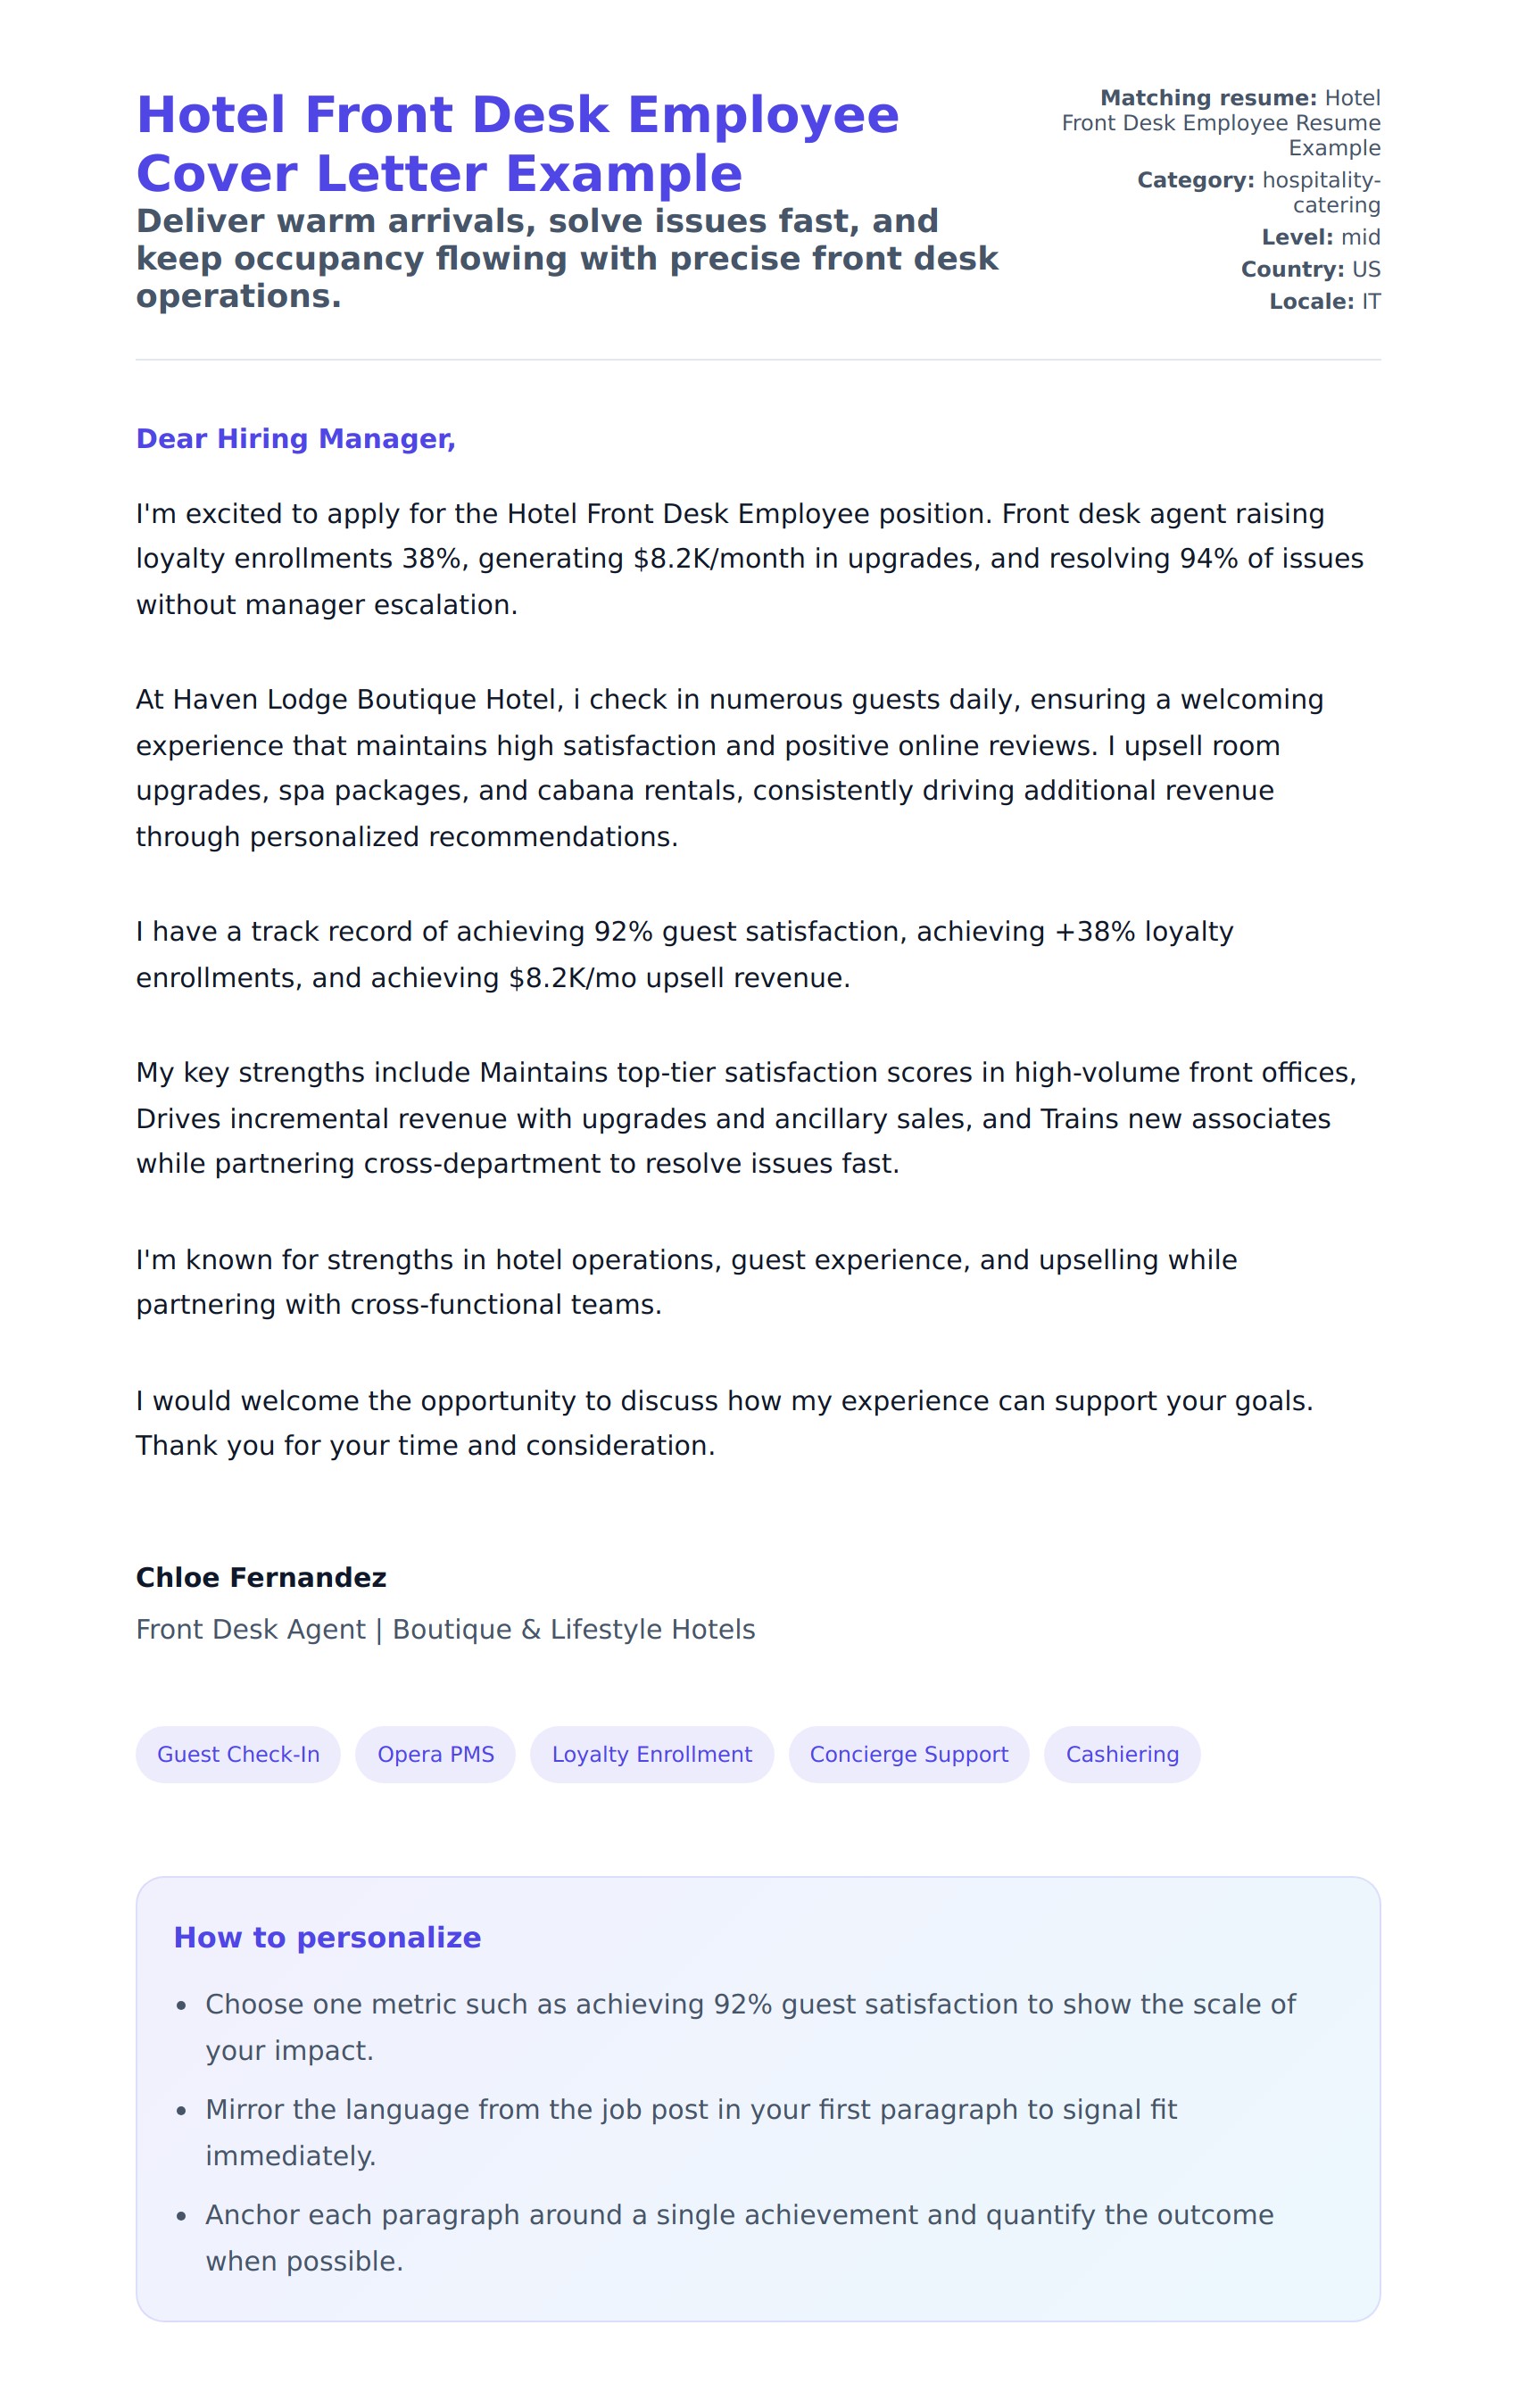Click the Country US metadata line
This screenshot has width=1517, height=2408.
pos(1310,269)
